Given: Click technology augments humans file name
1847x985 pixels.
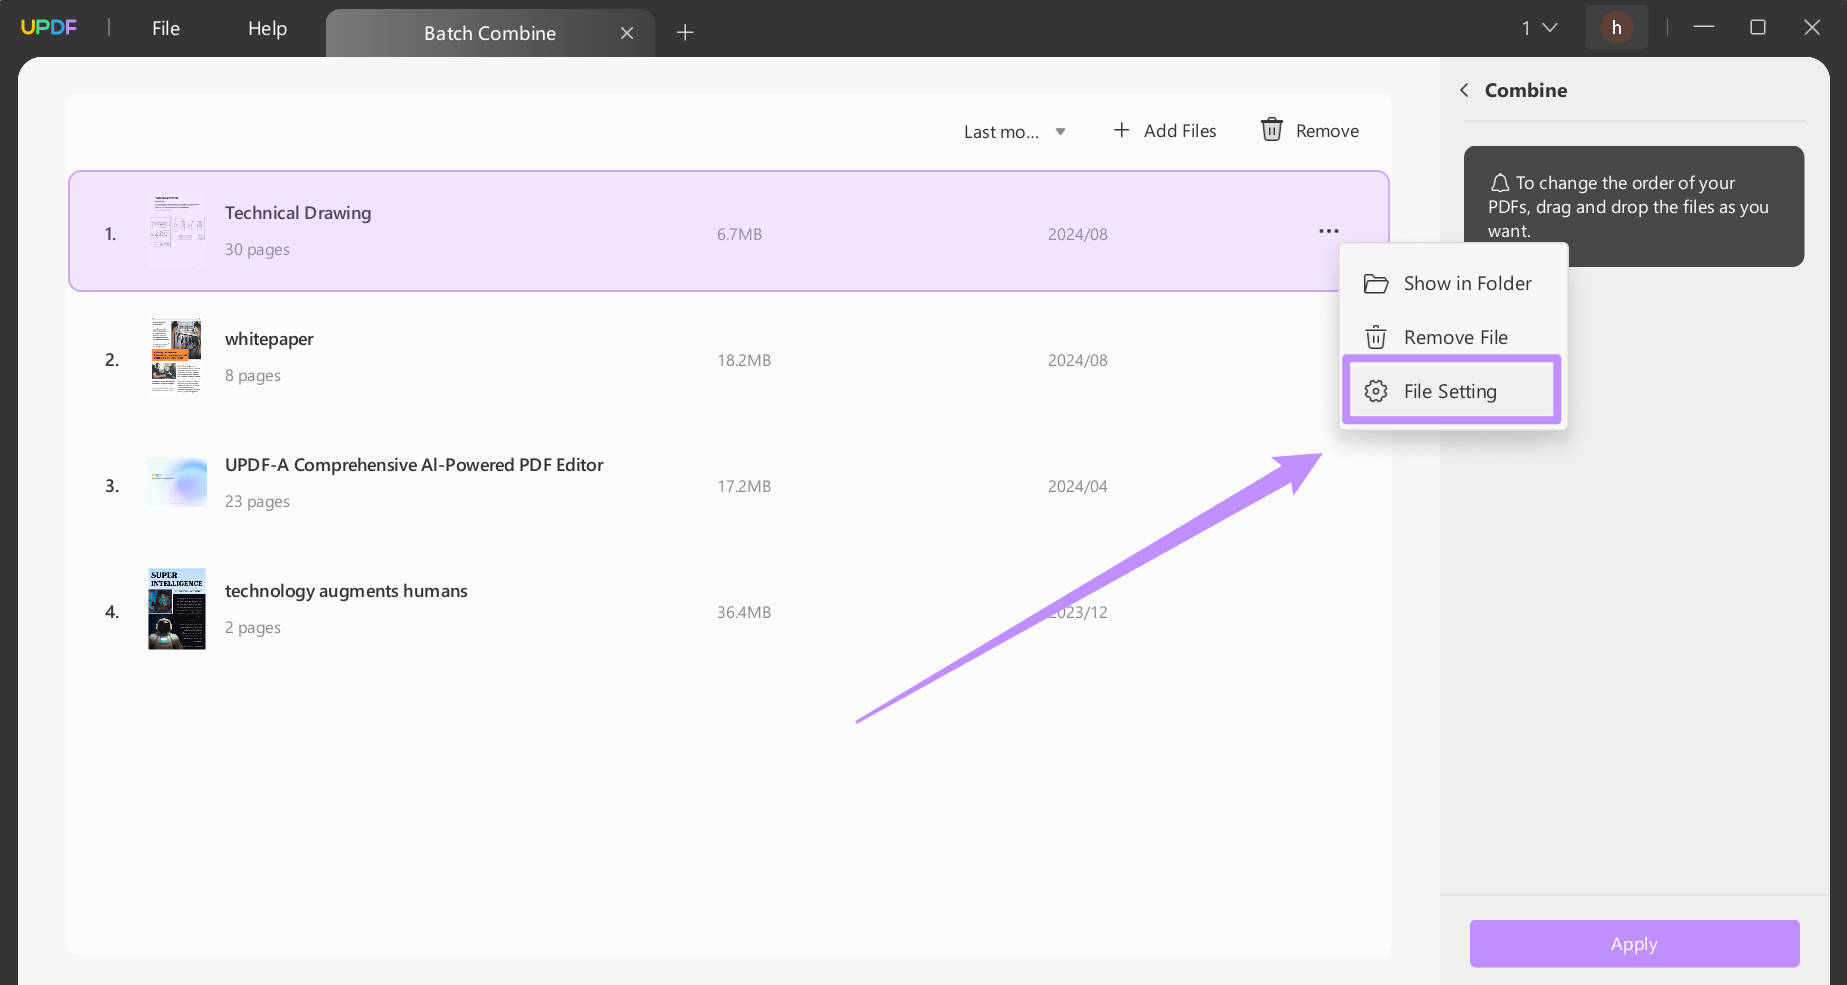Looking at the screenshot, I should point(346,591).
